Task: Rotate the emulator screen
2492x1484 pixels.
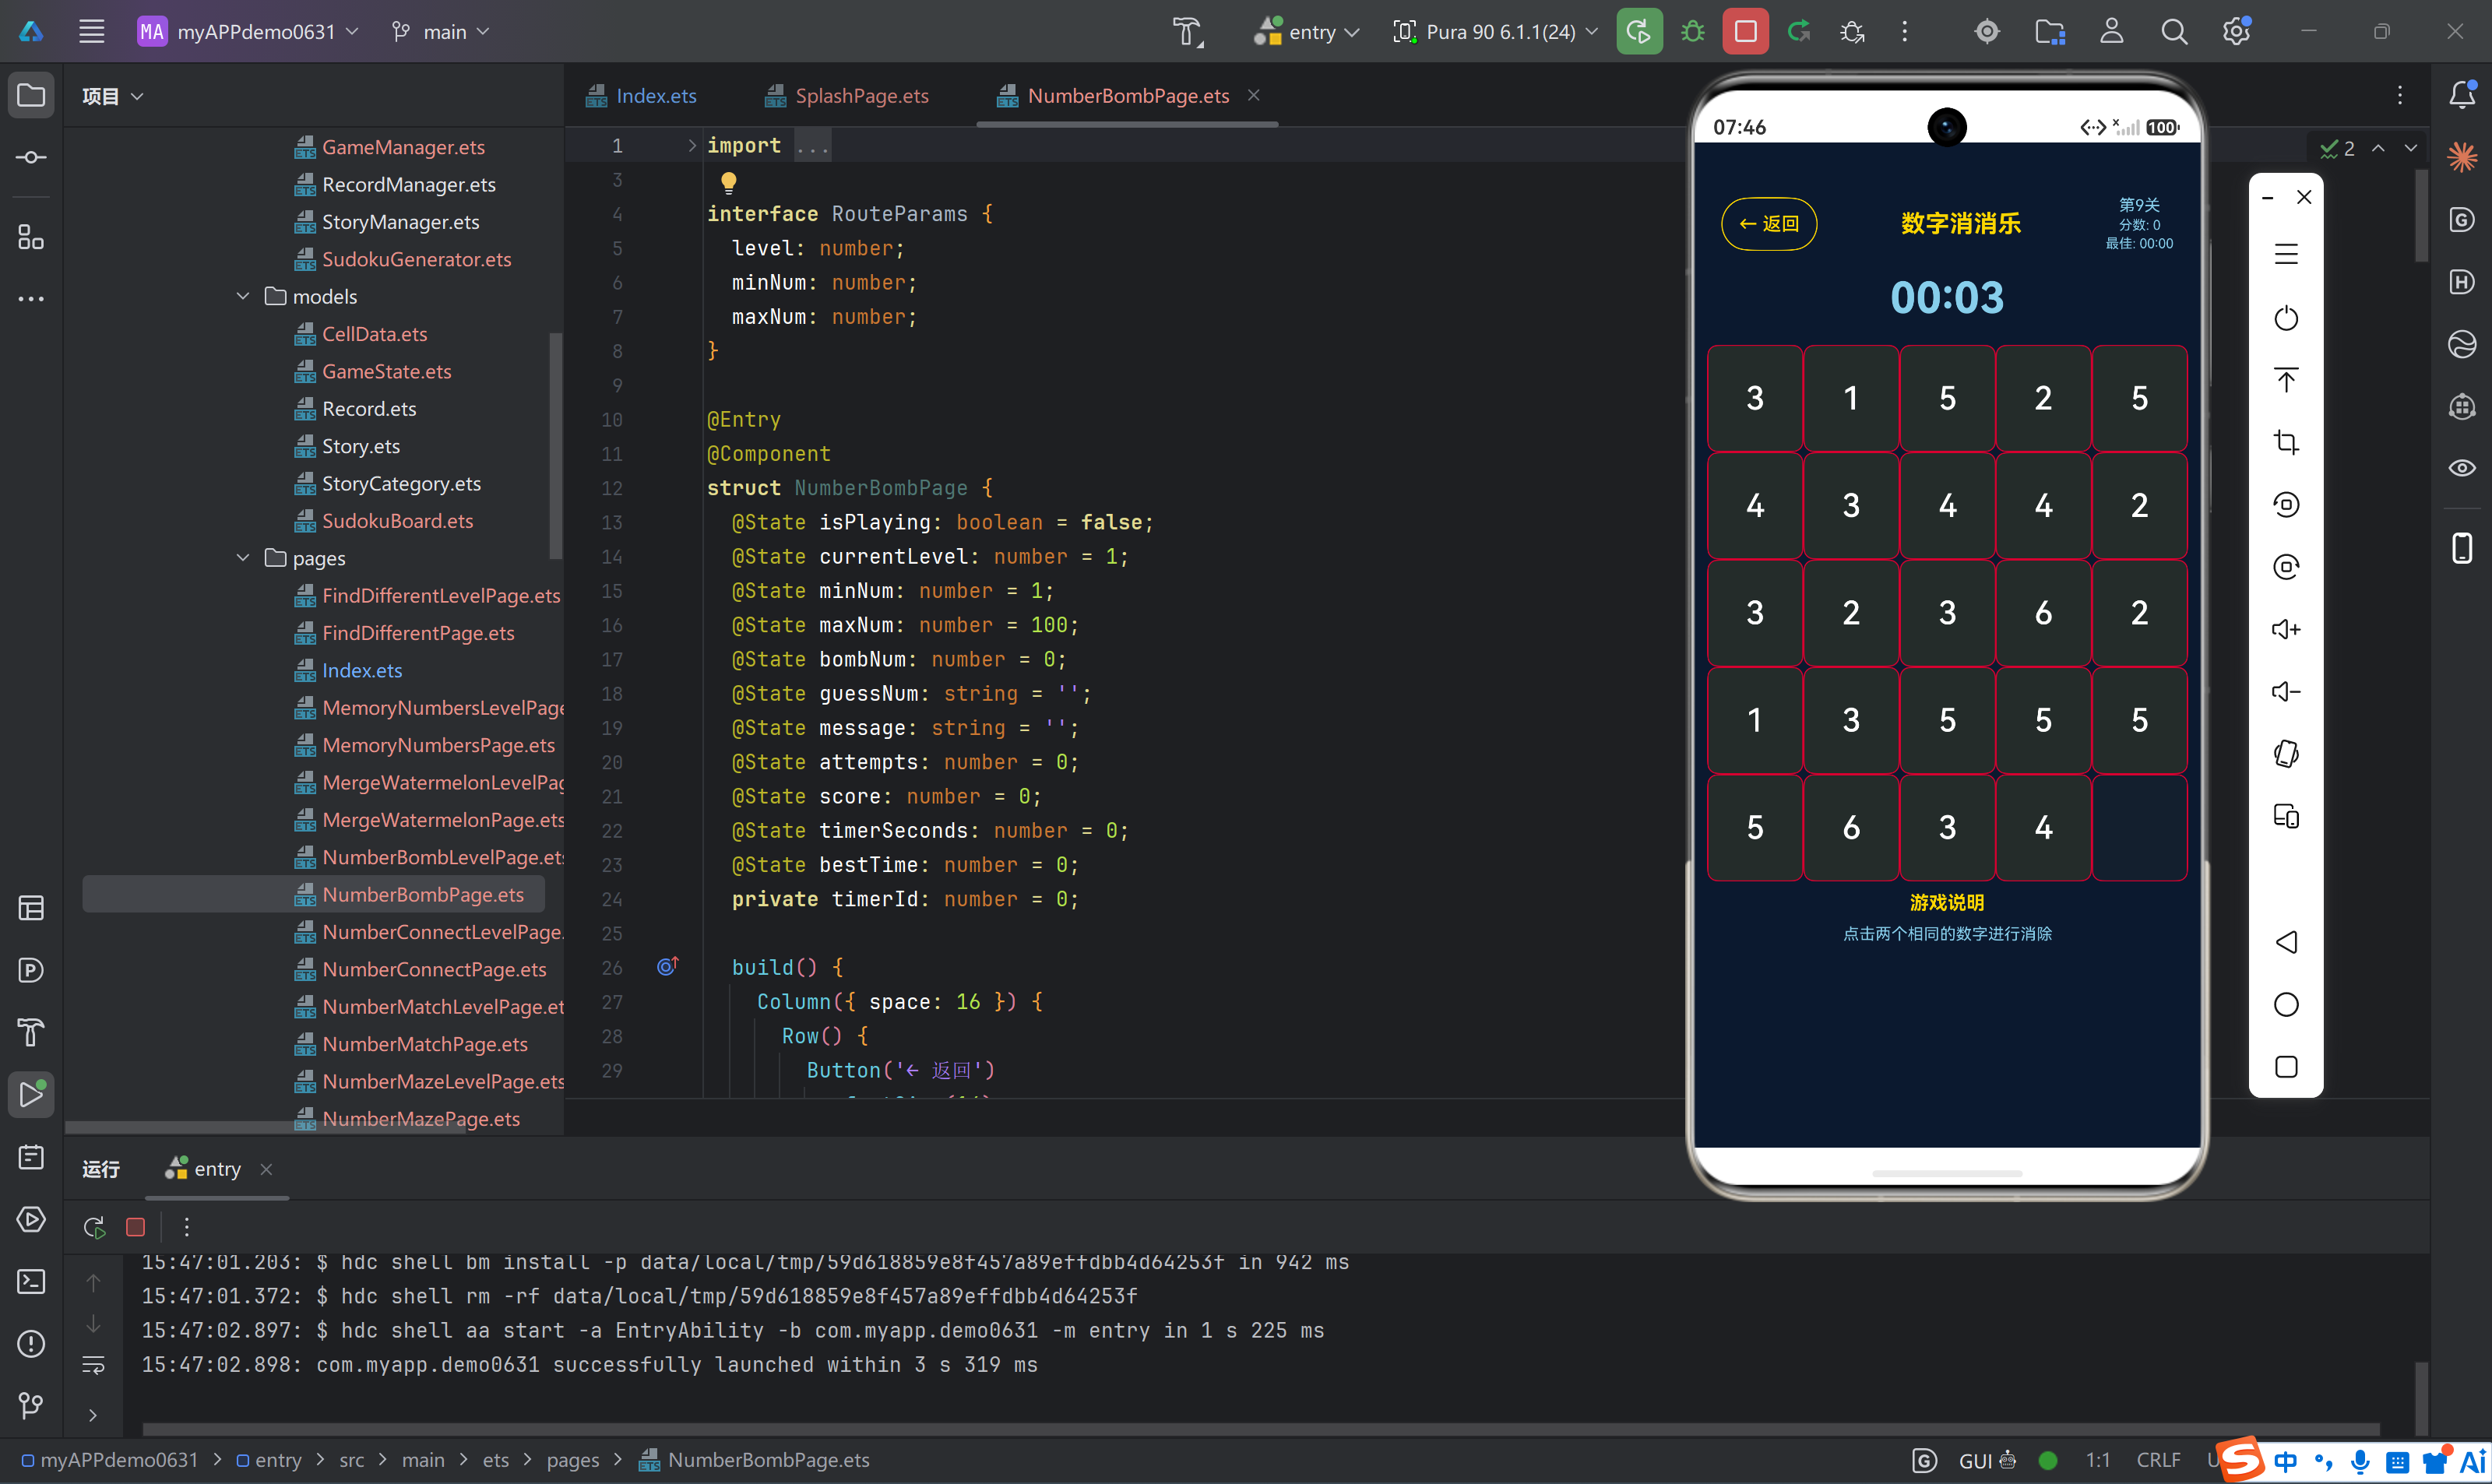Action: [x=2286, y=753]
